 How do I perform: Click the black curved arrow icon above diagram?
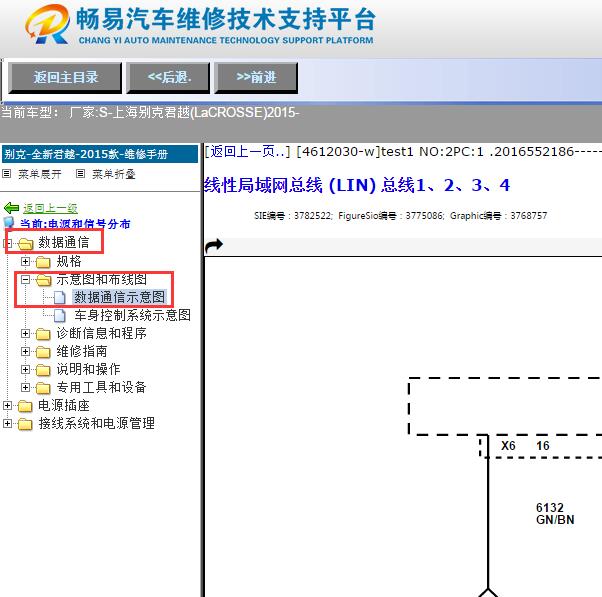(x=214, y=246)
